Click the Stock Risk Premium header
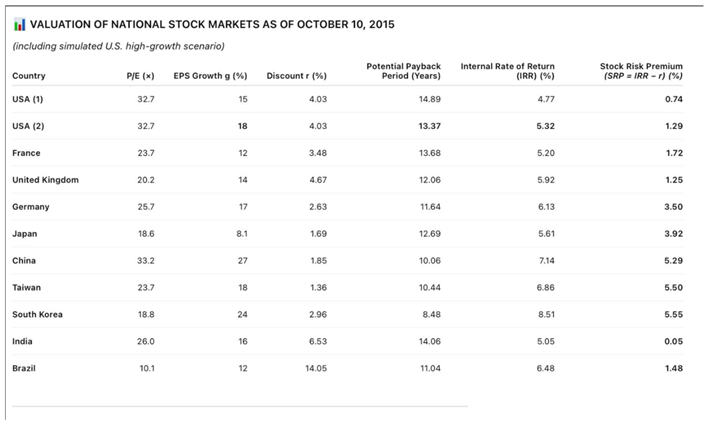Viewport: 706px width, 422px height. (640, 70)
